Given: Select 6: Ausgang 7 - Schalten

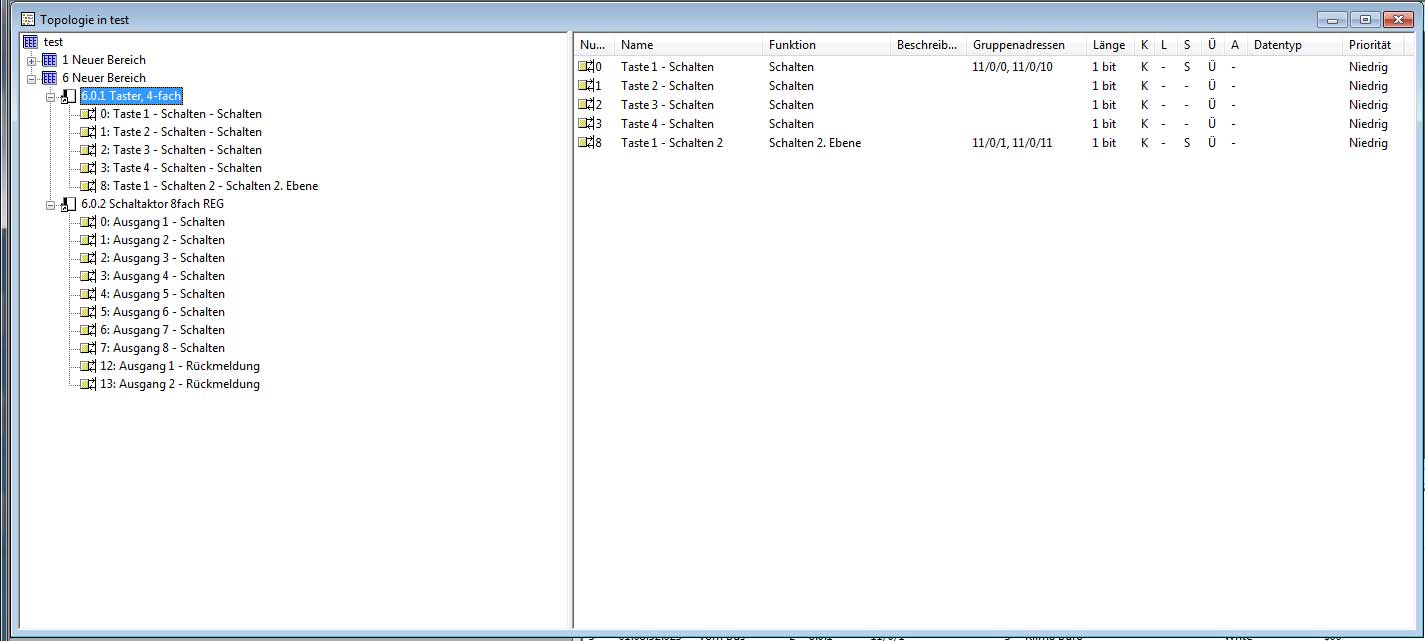Looking at the screenshot, I should [162, 330].
